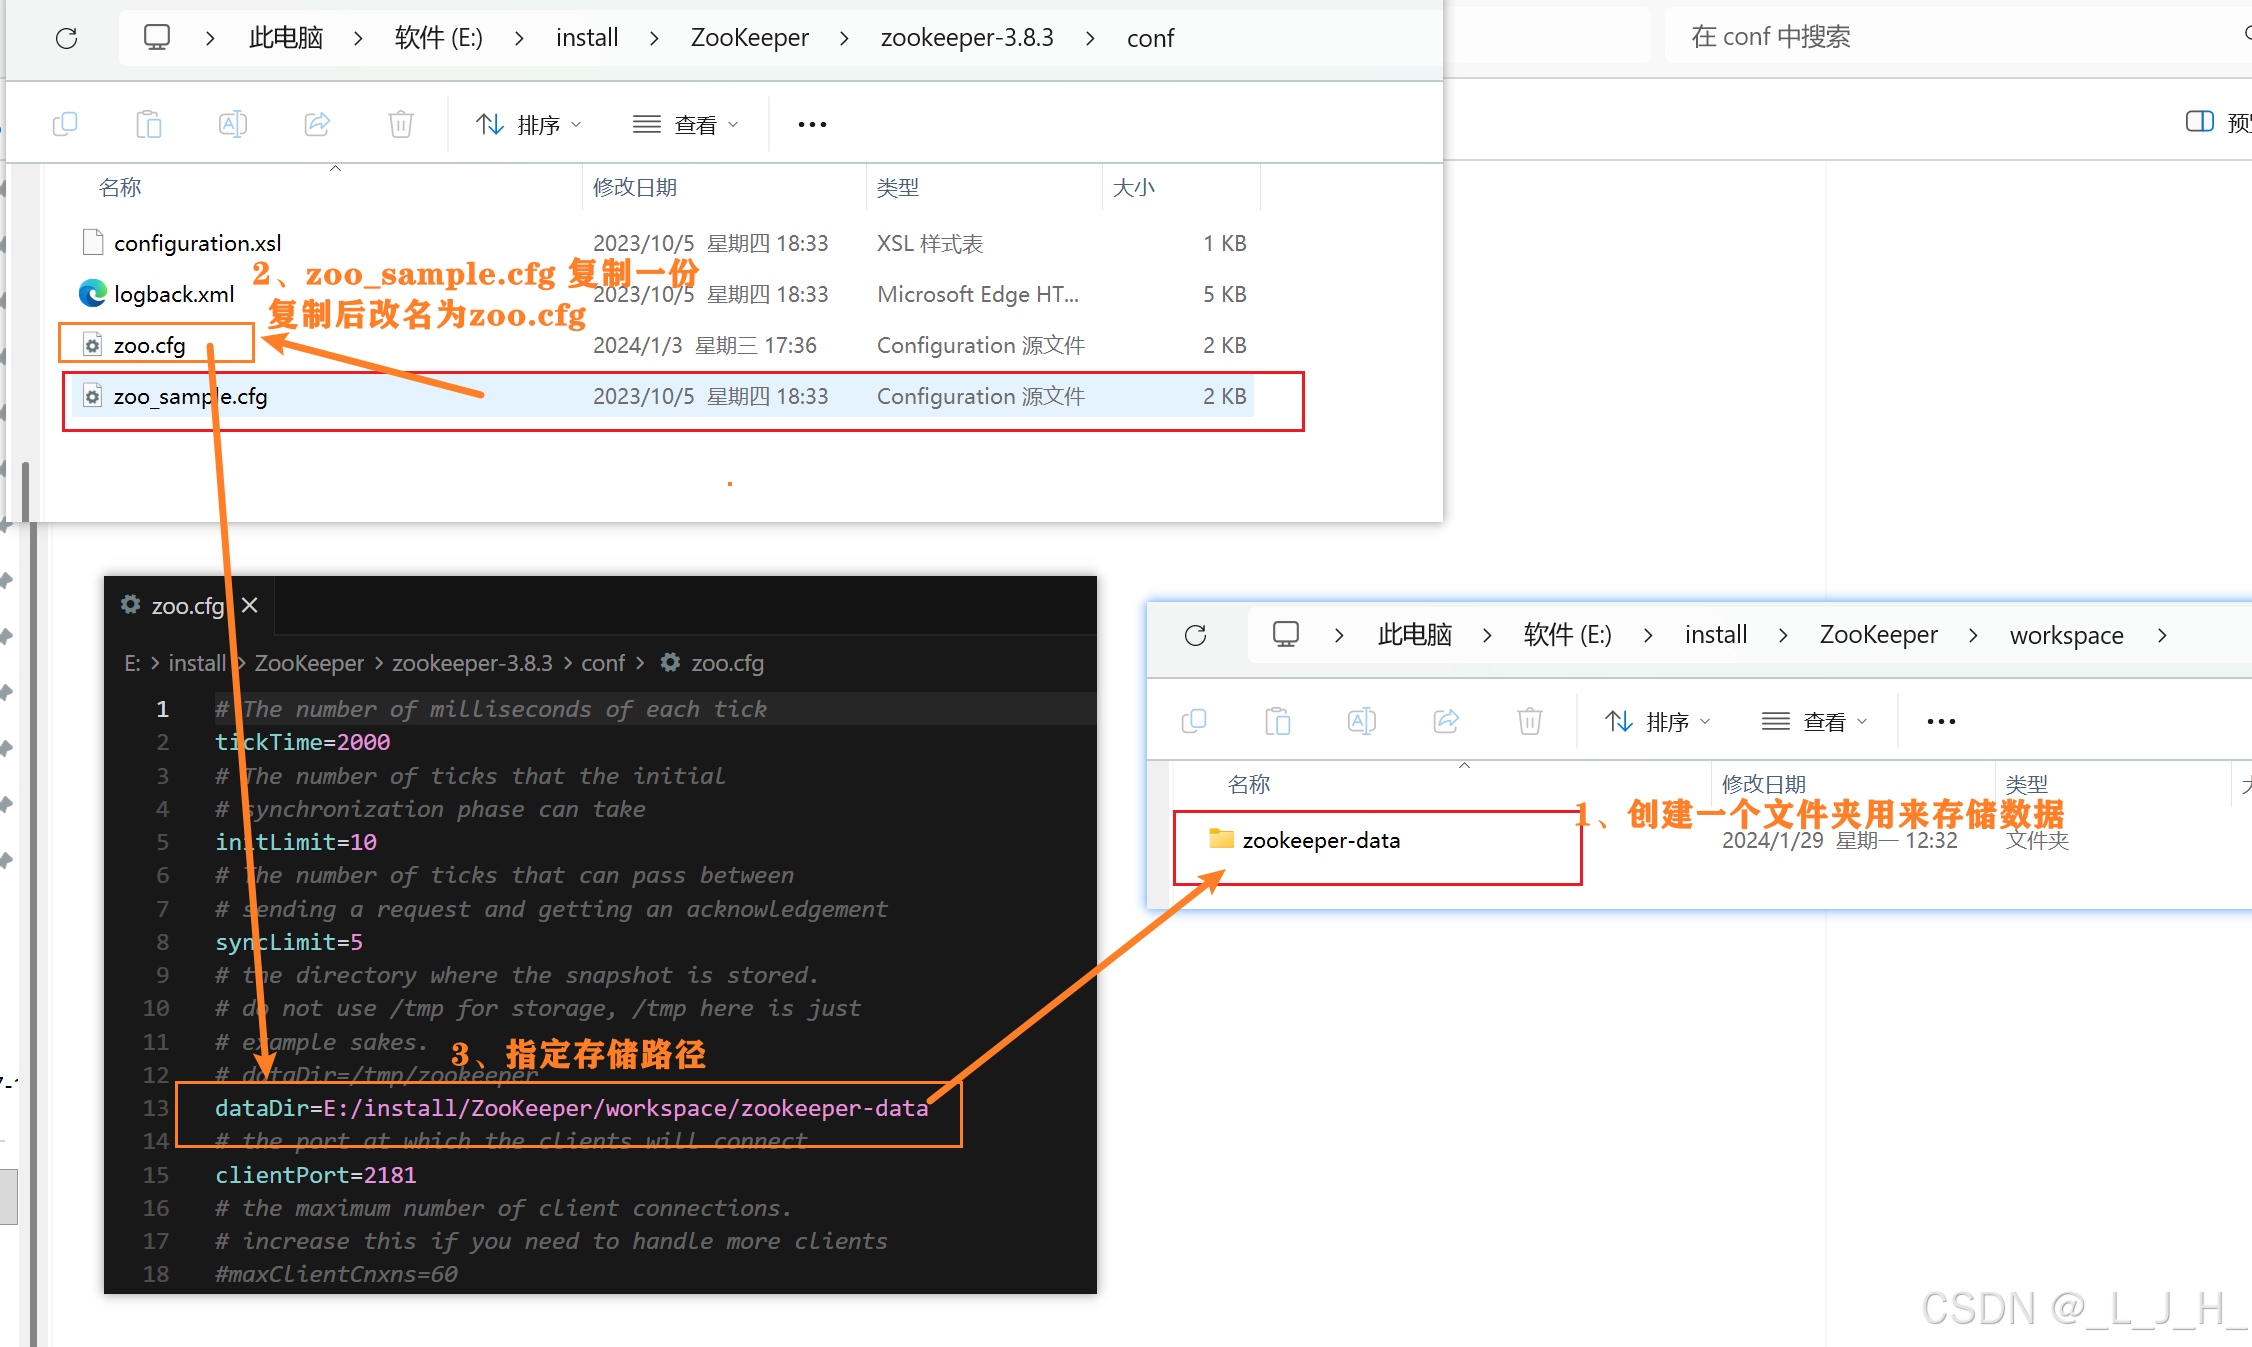Click the paste icon in conf toolbar
The width and height of the screenshot is (2252, 1347).
point(149,124)
